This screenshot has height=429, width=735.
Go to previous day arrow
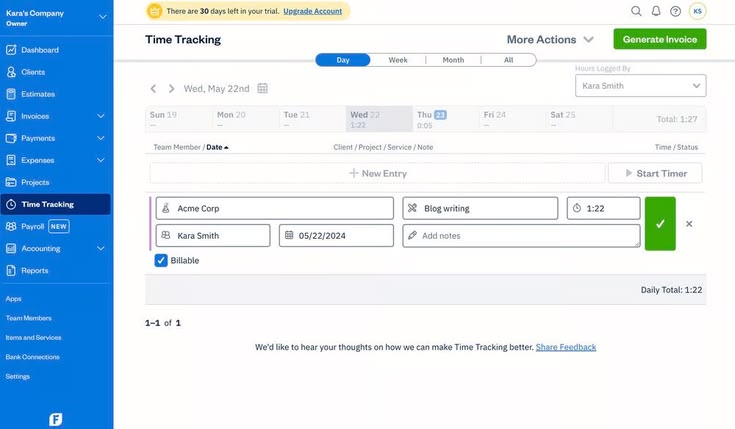pos(153,89)
